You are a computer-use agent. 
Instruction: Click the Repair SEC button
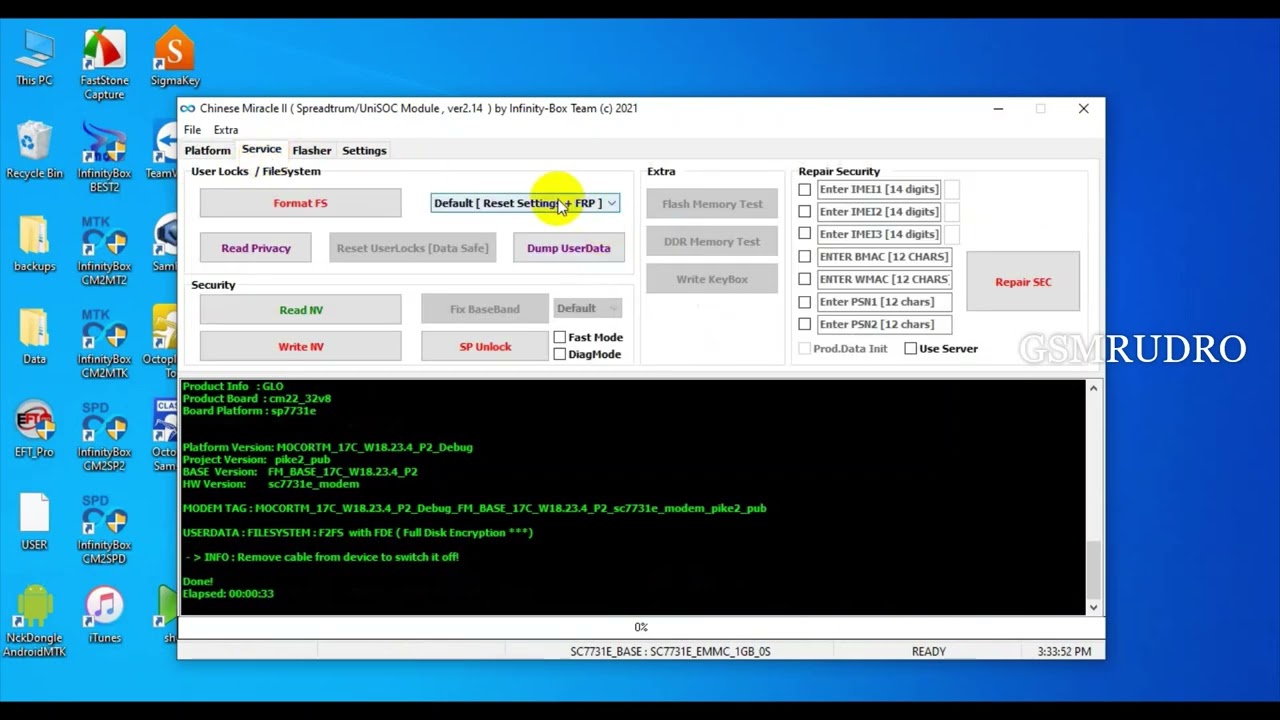pos(1023,282)
